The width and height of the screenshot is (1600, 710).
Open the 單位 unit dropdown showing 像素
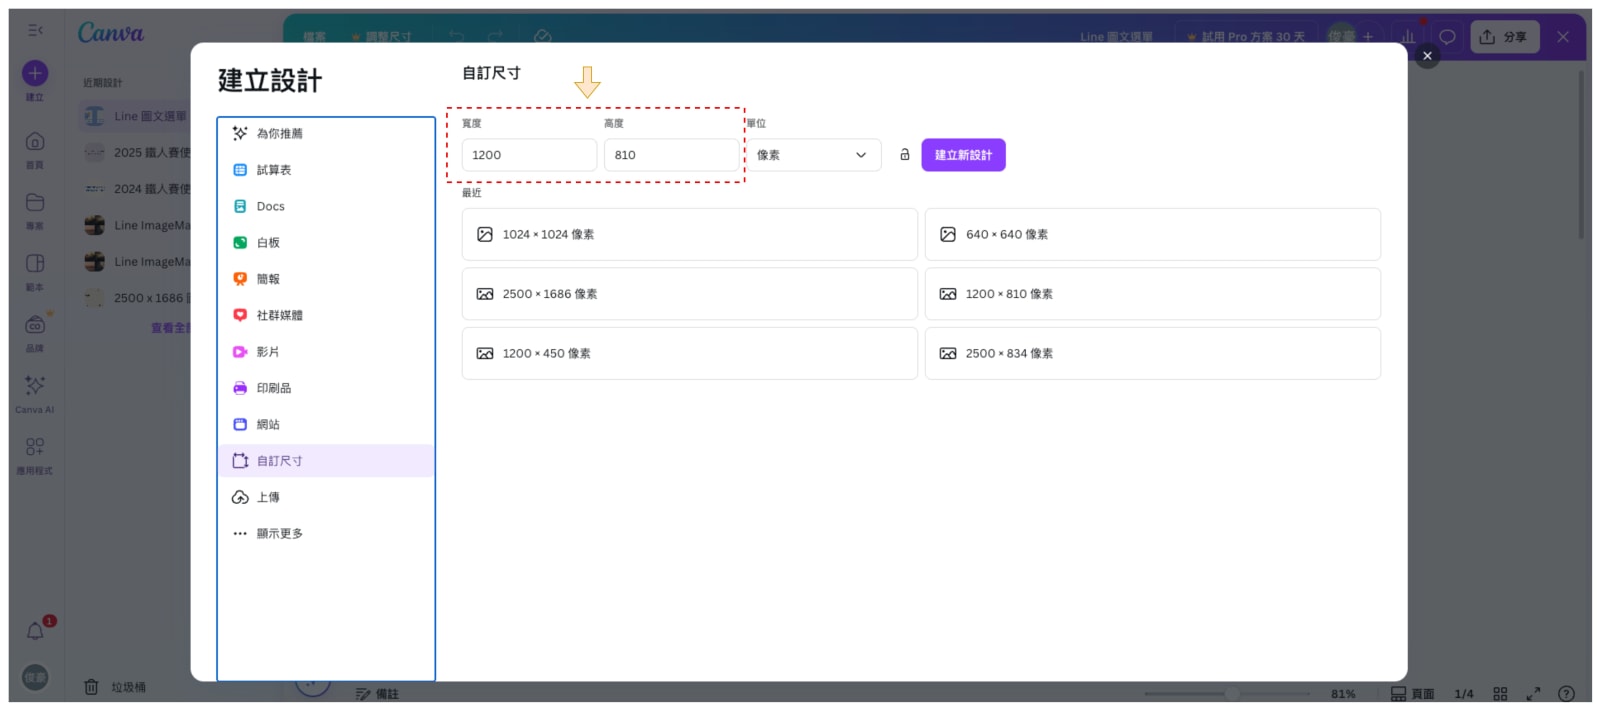(x=814, y=155)
